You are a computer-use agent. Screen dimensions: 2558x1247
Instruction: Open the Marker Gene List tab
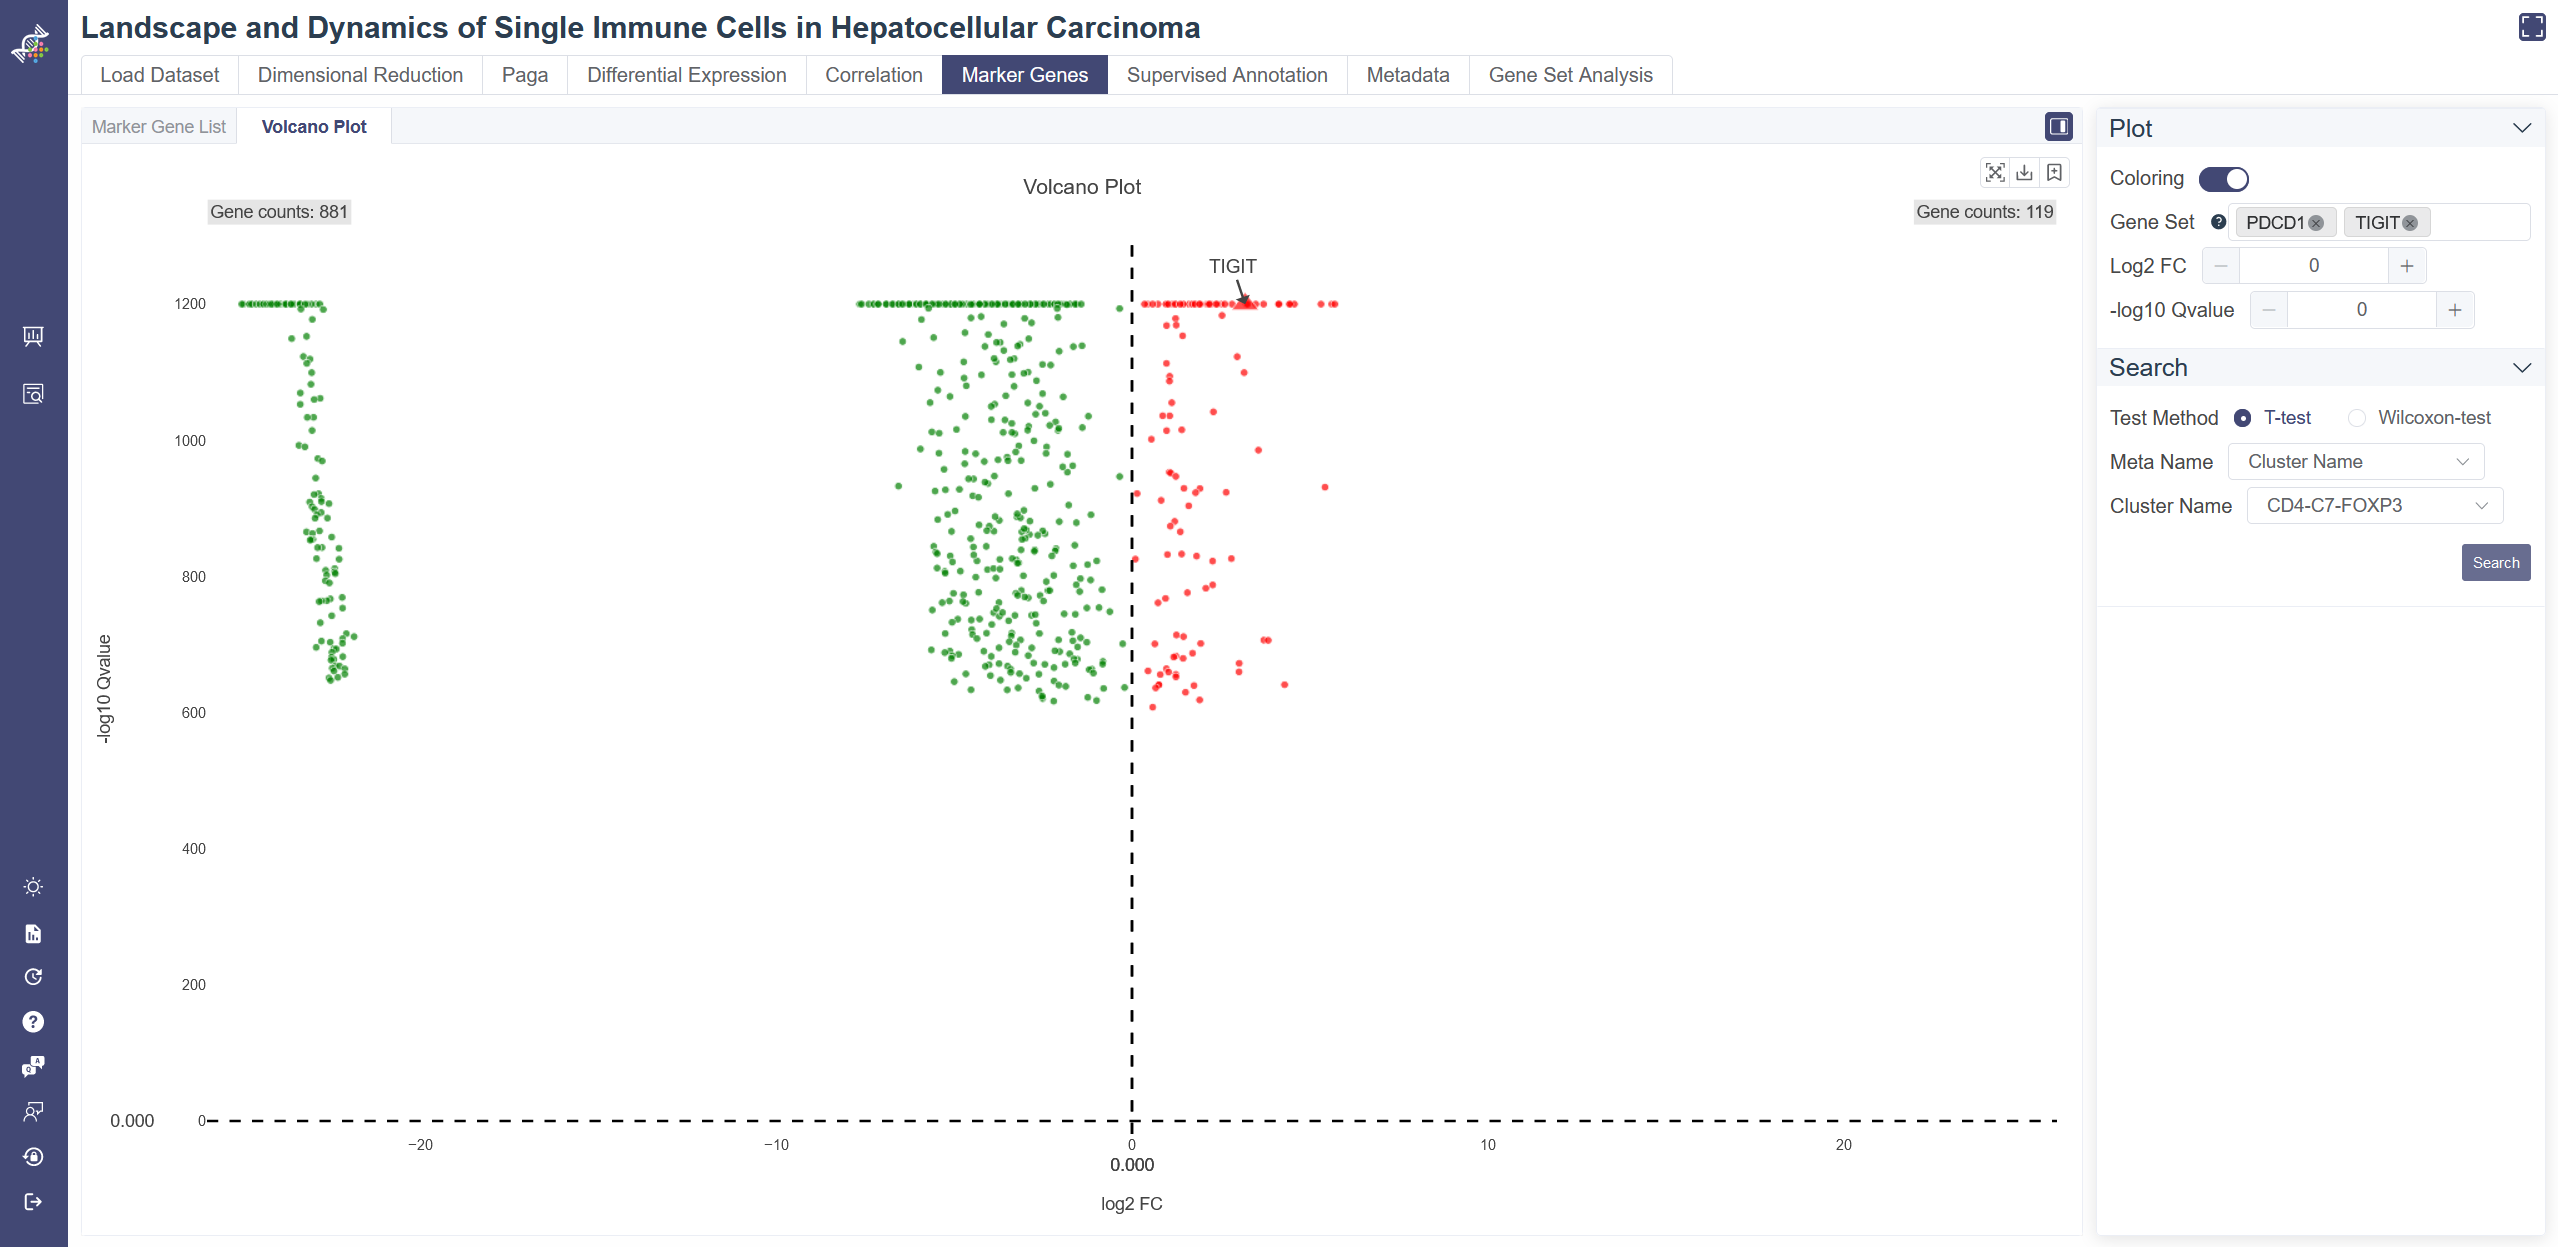pos(159,127)
